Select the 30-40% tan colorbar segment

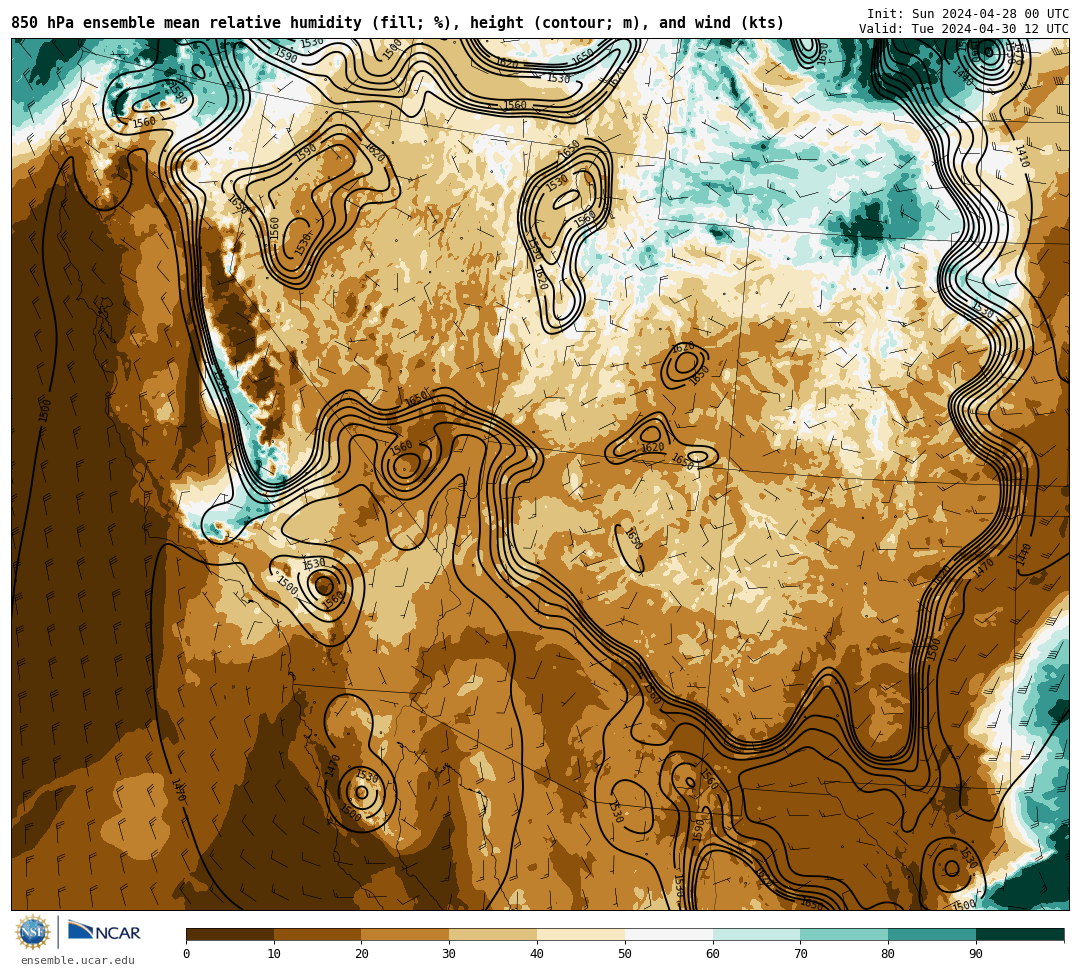pos(493,934)
